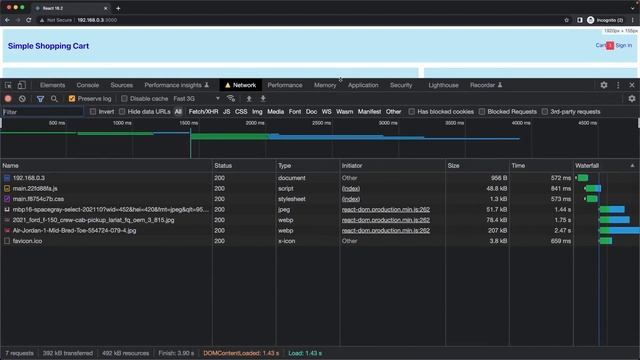Select the 192.168.0.3 document request

(x=29, y=178)
